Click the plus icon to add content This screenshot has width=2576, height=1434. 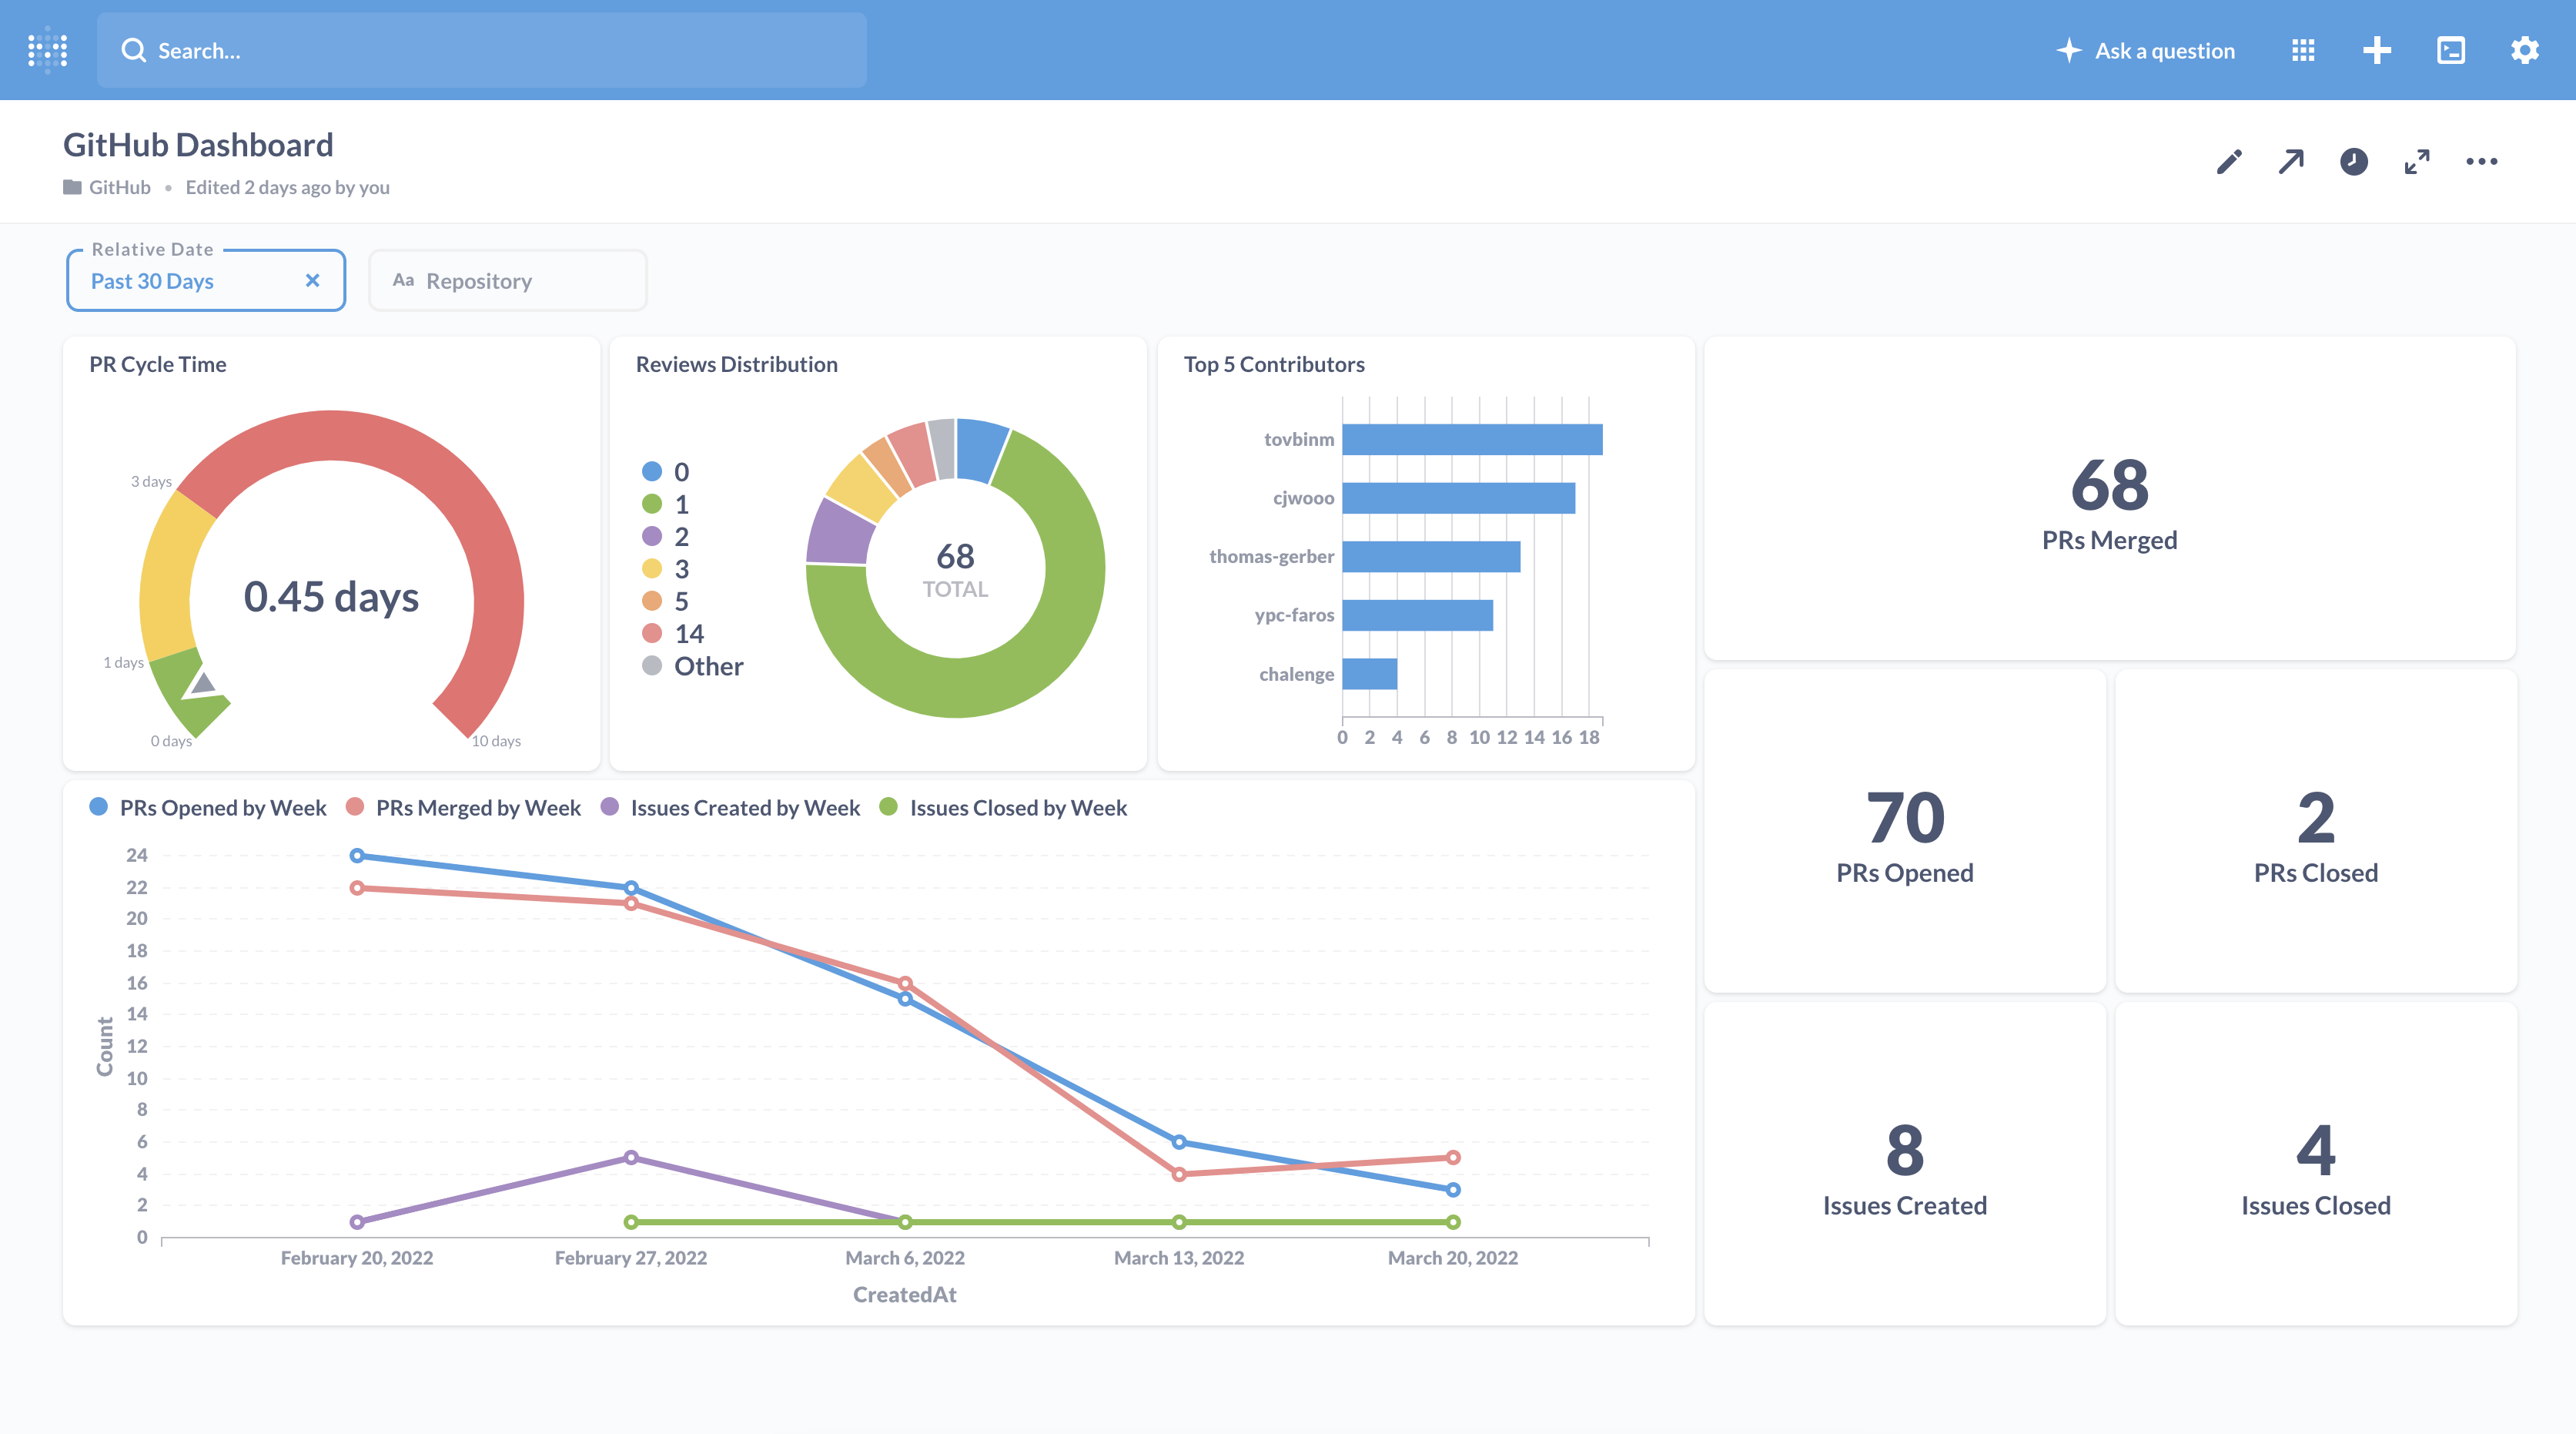click(2377, 48)
